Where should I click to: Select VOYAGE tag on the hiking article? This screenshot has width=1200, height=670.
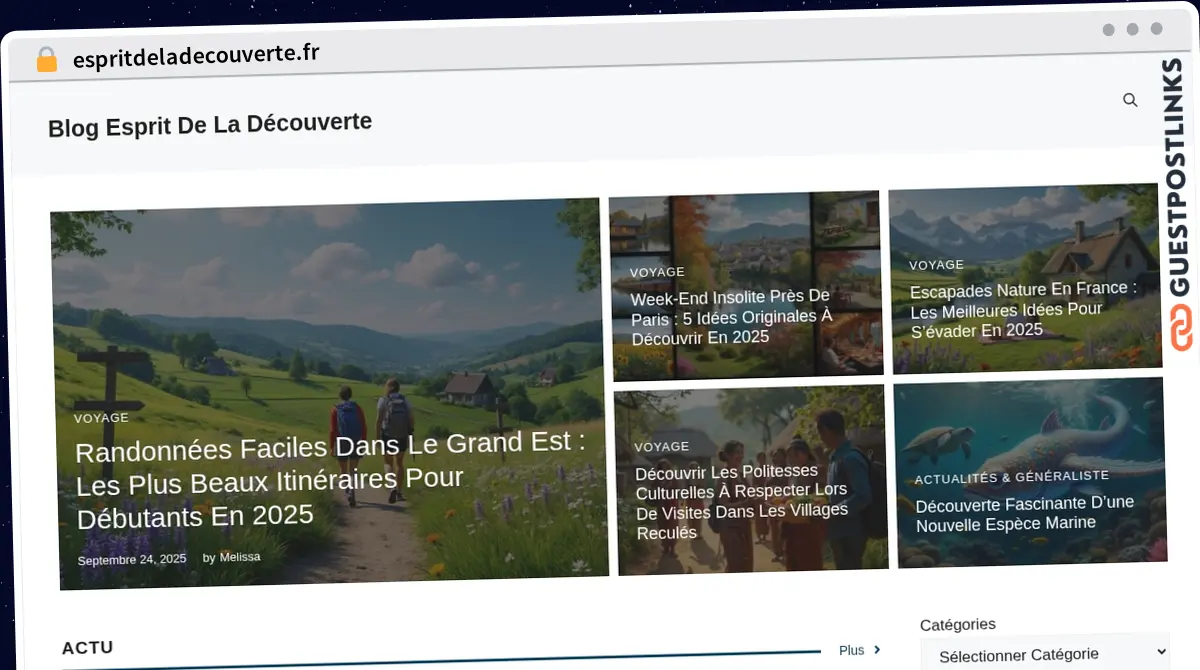coord(101,418)
